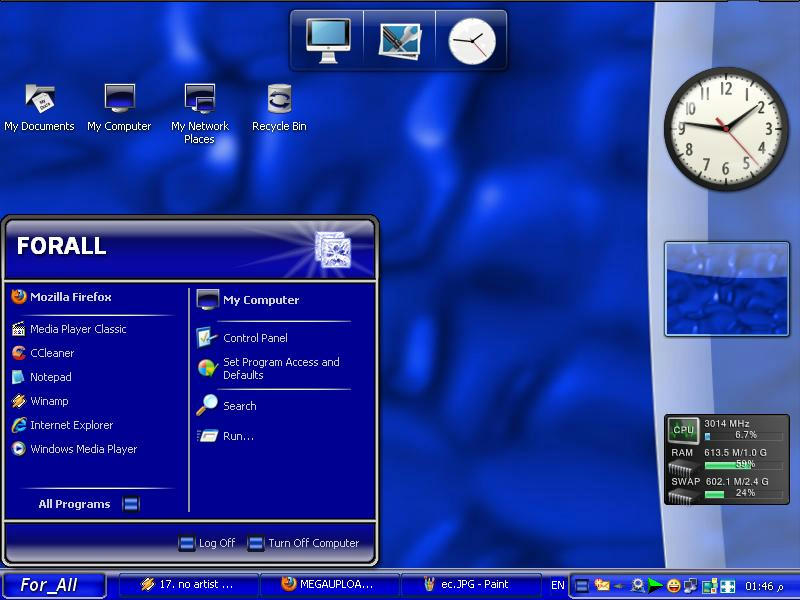Open the Run... dialog

(x=226, y=436)
